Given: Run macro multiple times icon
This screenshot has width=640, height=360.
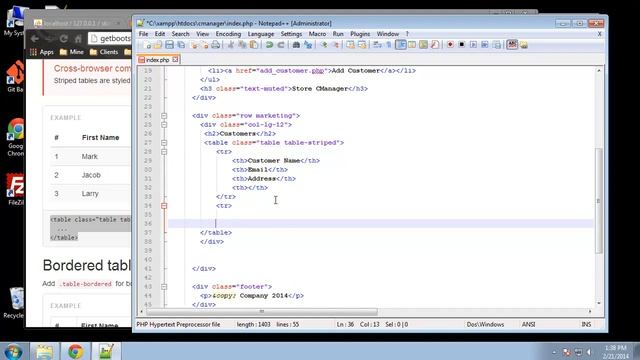Looking at the screenshot, I should [x=485, y=45].
